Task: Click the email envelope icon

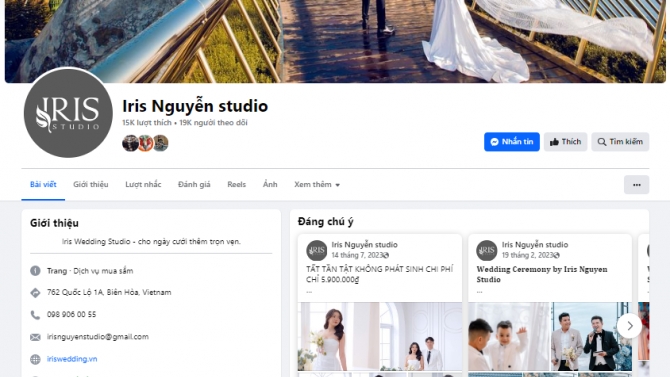Action: (35, 337)
